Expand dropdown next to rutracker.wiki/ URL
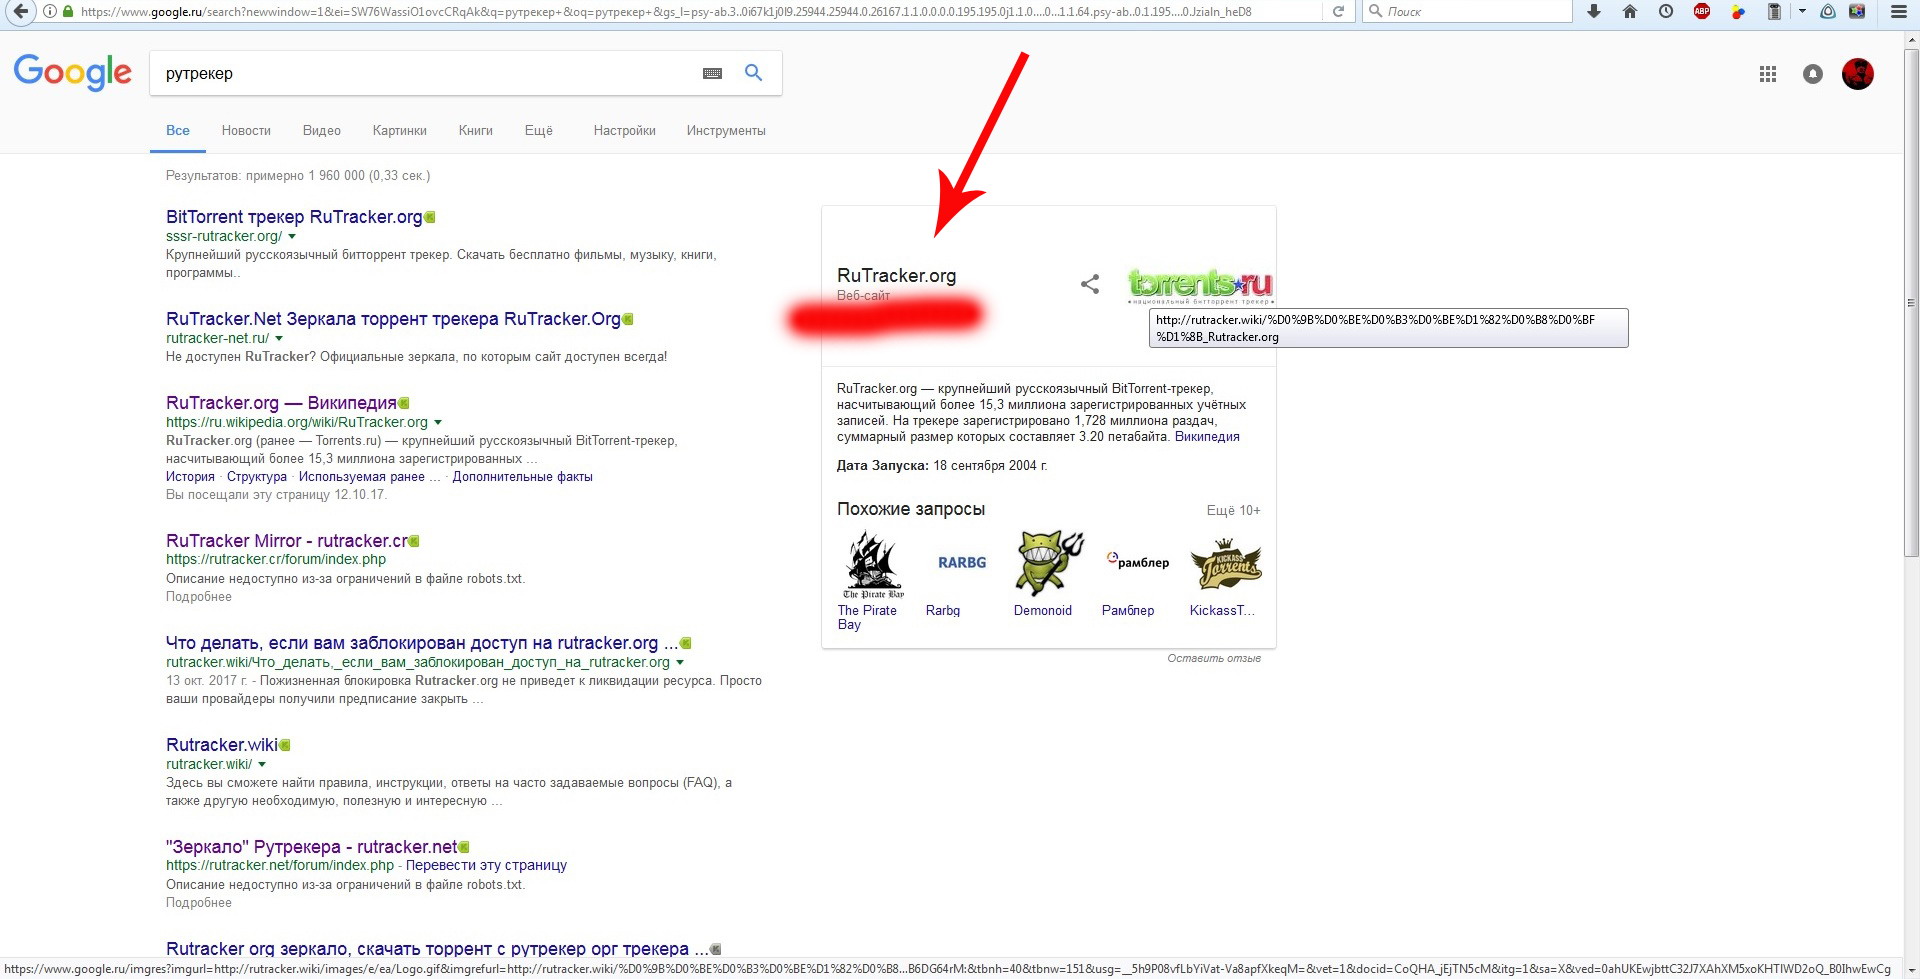The height and width of the screenshot is (979, 1920). 262,765
